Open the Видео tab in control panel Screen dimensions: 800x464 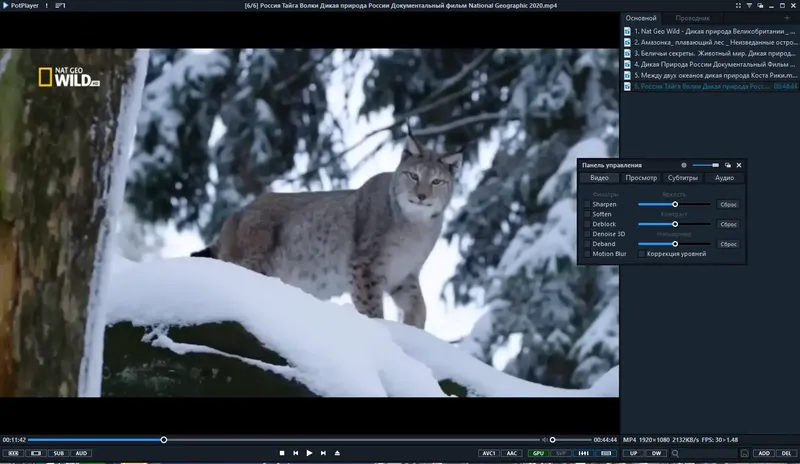(x=599, y=178)
